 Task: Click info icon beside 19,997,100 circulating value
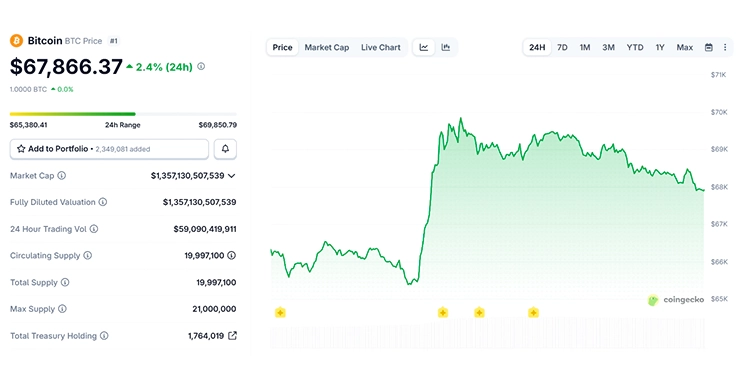[x=232, y=255]
